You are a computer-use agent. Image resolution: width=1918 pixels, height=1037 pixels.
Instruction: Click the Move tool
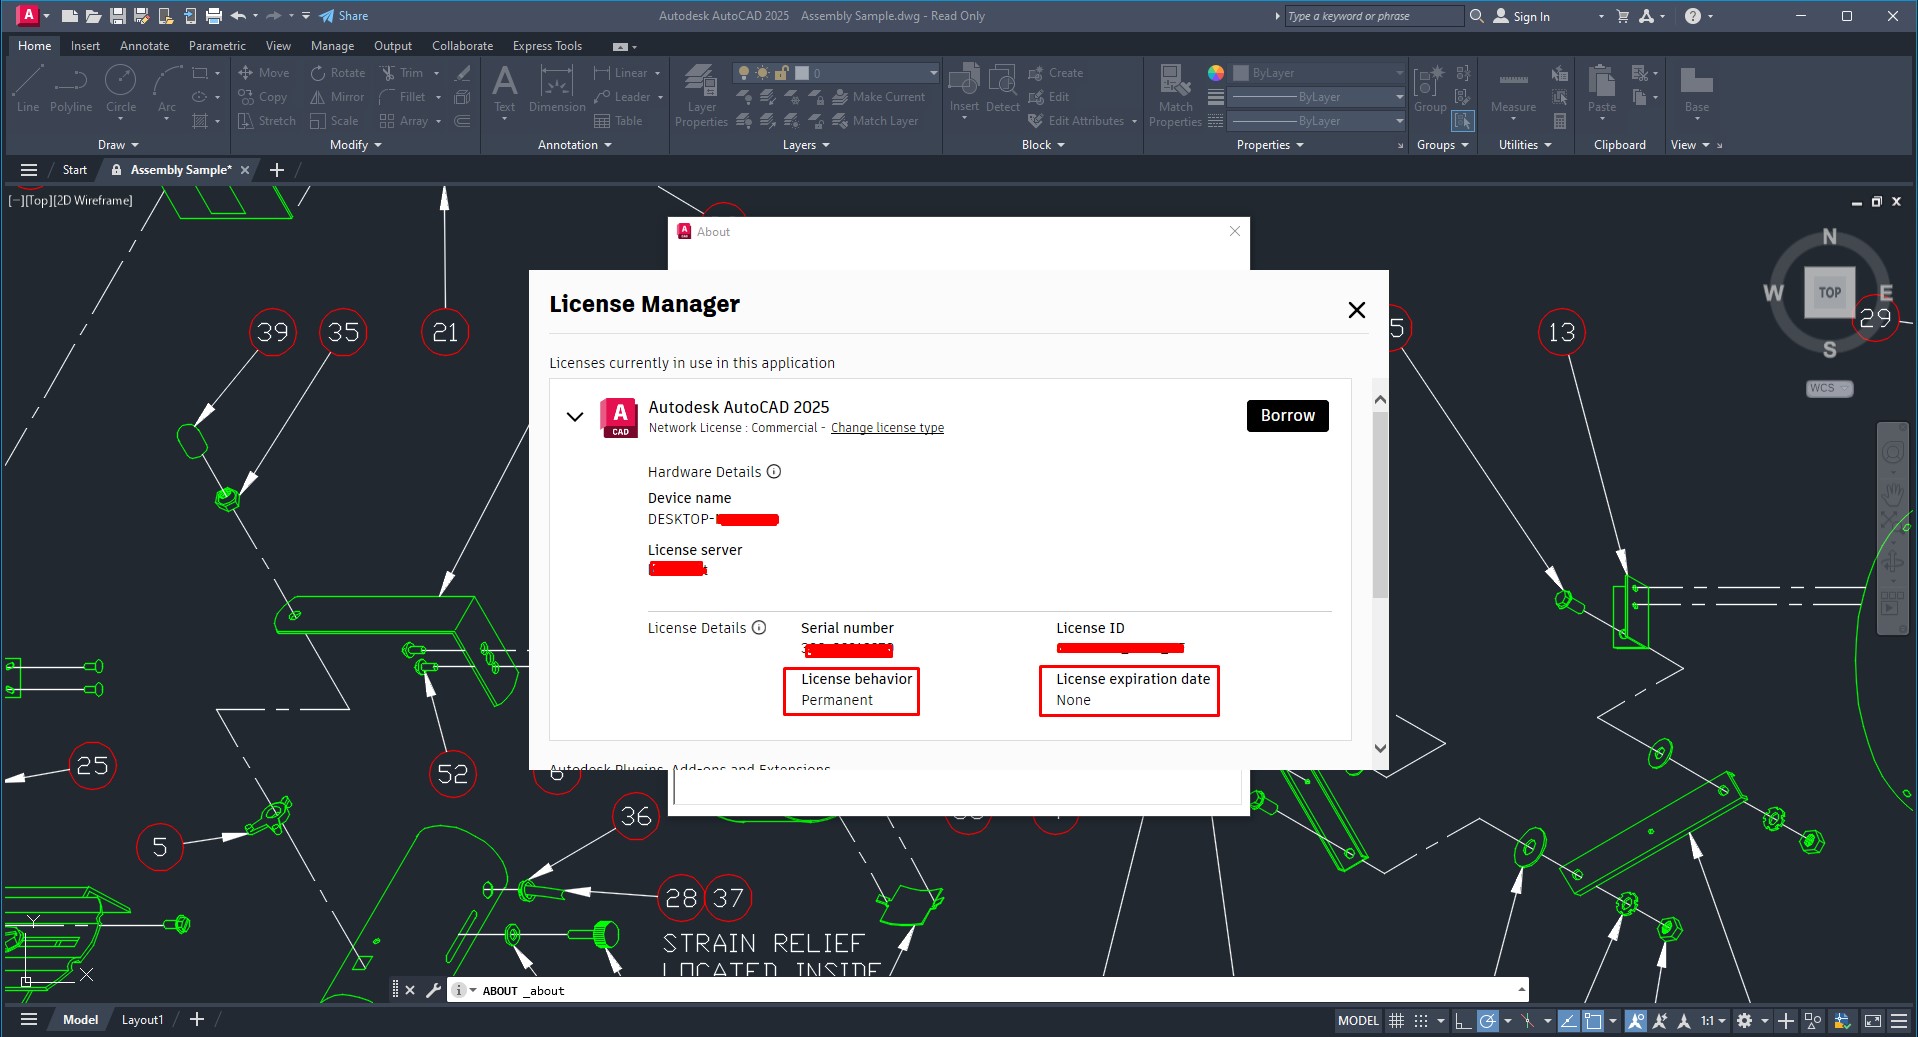click(264, 73)
